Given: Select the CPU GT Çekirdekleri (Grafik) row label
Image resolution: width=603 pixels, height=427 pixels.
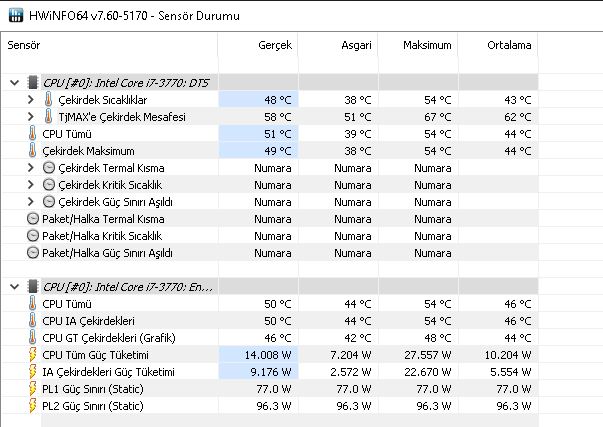Looking at the screenshot, I should pos(109,338).
